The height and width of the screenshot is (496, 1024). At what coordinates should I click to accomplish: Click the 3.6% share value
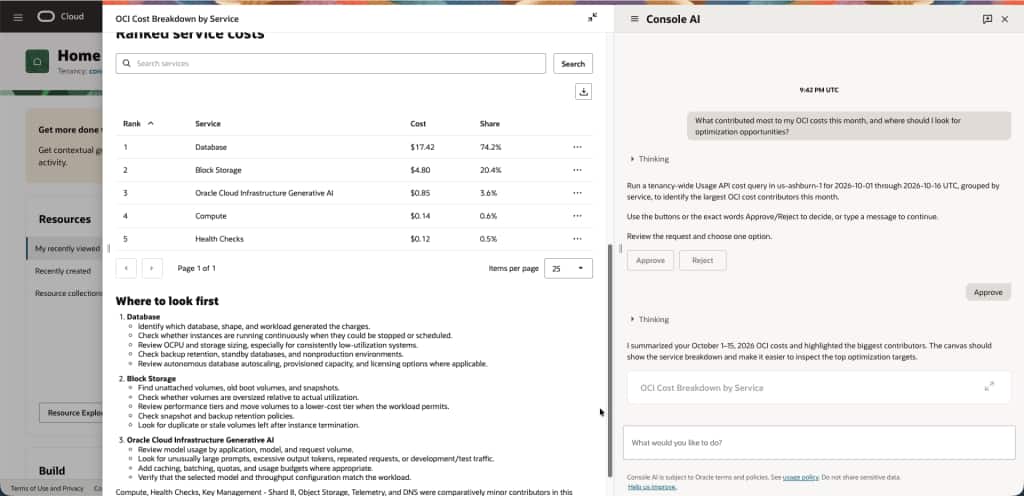[488, 193]
